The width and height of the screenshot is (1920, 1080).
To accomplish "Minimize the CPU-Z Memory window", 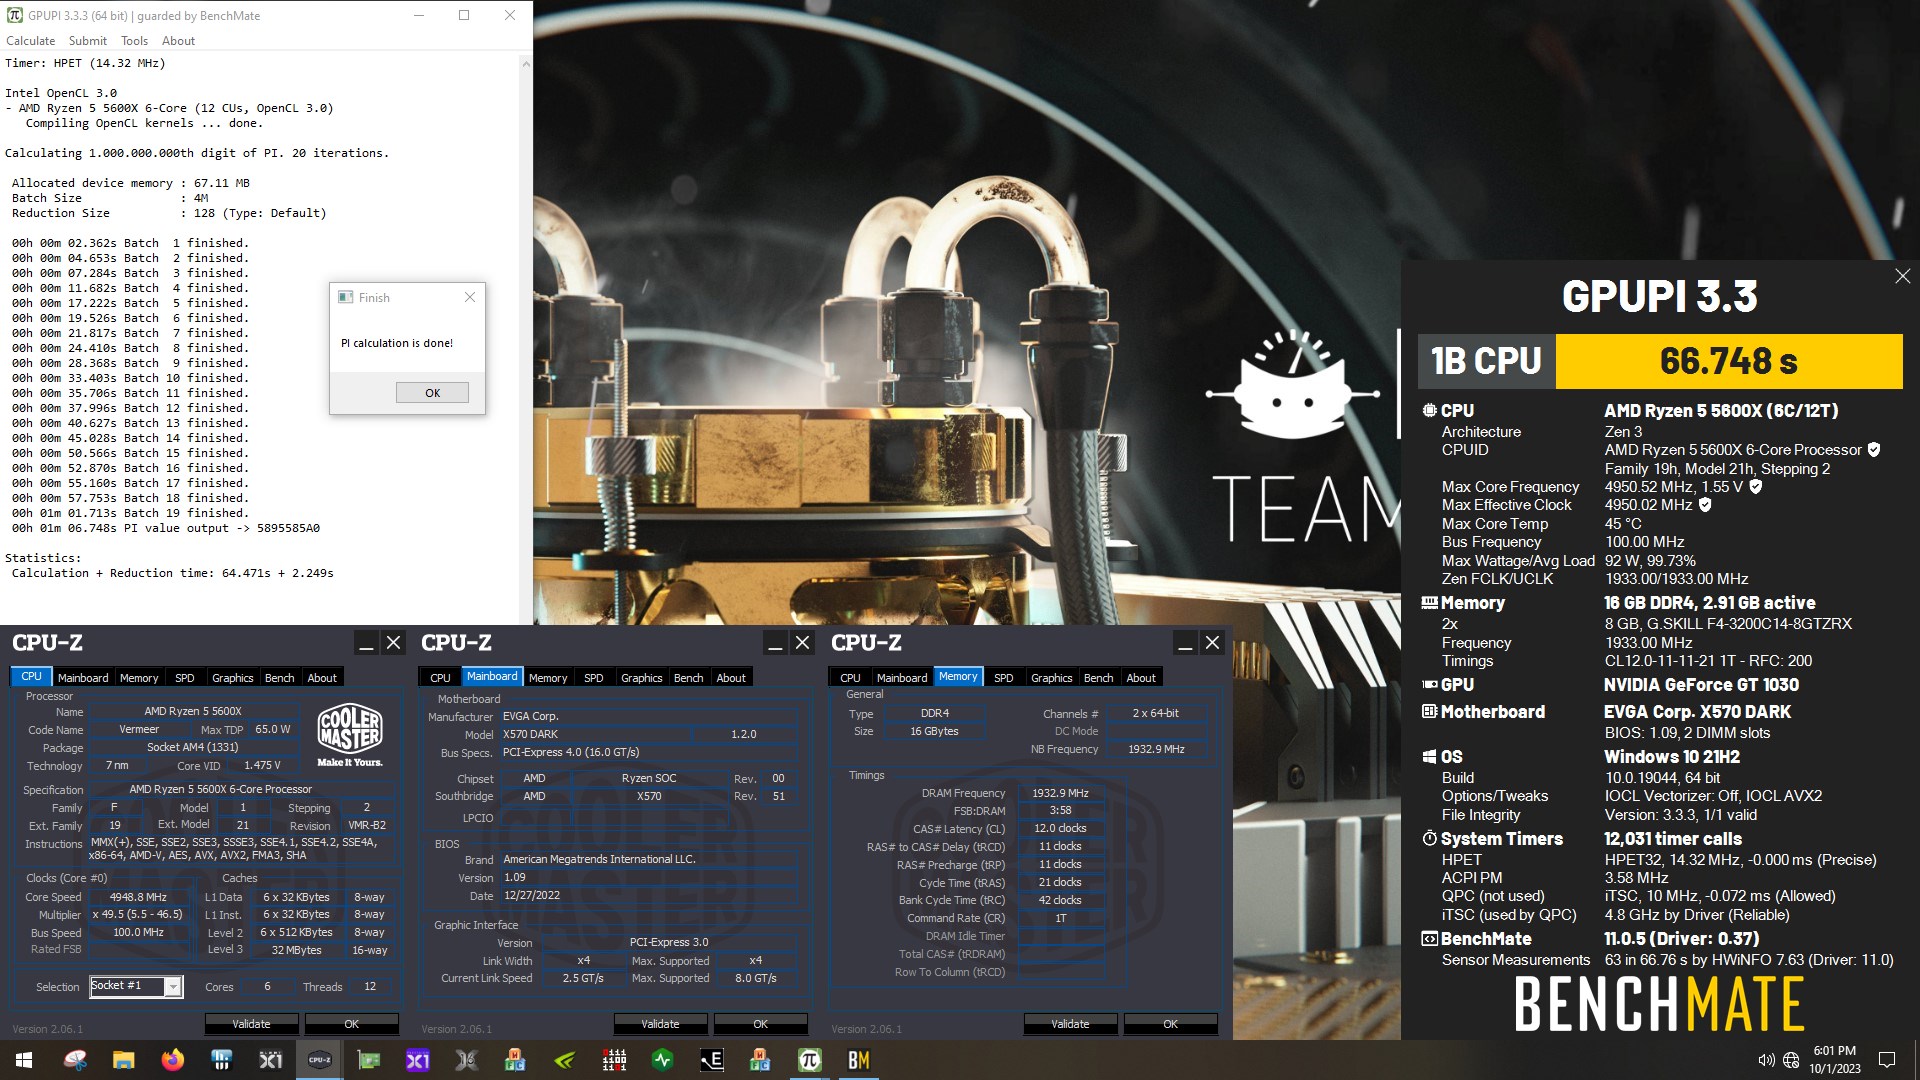I will click(x=1185, y=643).
